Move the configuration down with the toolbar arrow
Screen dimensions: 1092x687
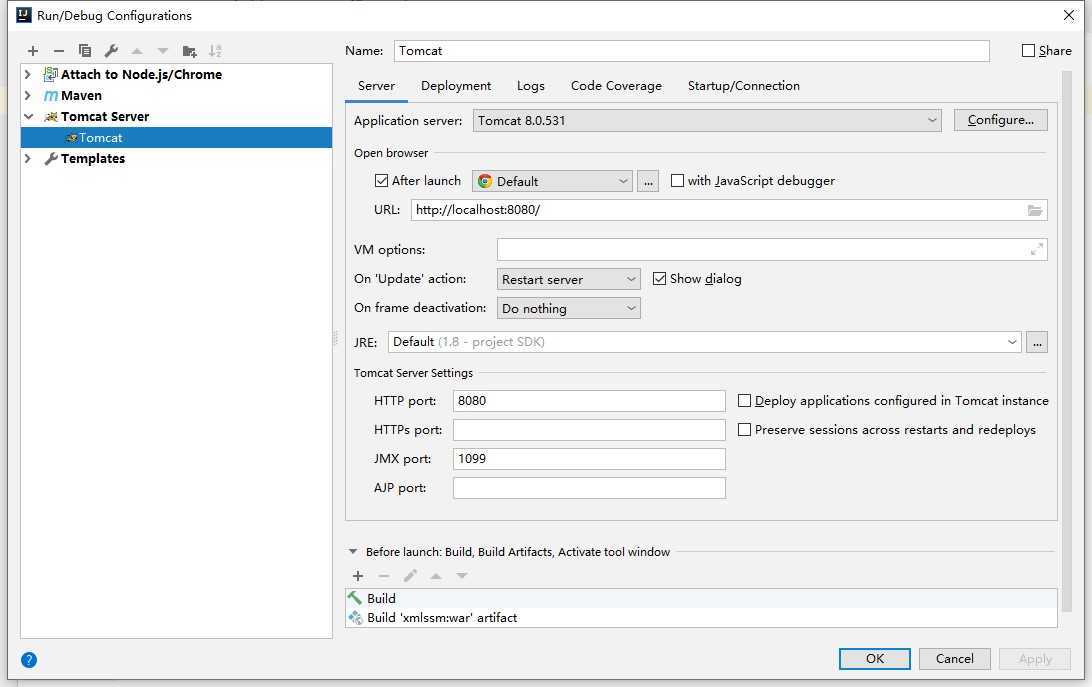coord(163,51)
